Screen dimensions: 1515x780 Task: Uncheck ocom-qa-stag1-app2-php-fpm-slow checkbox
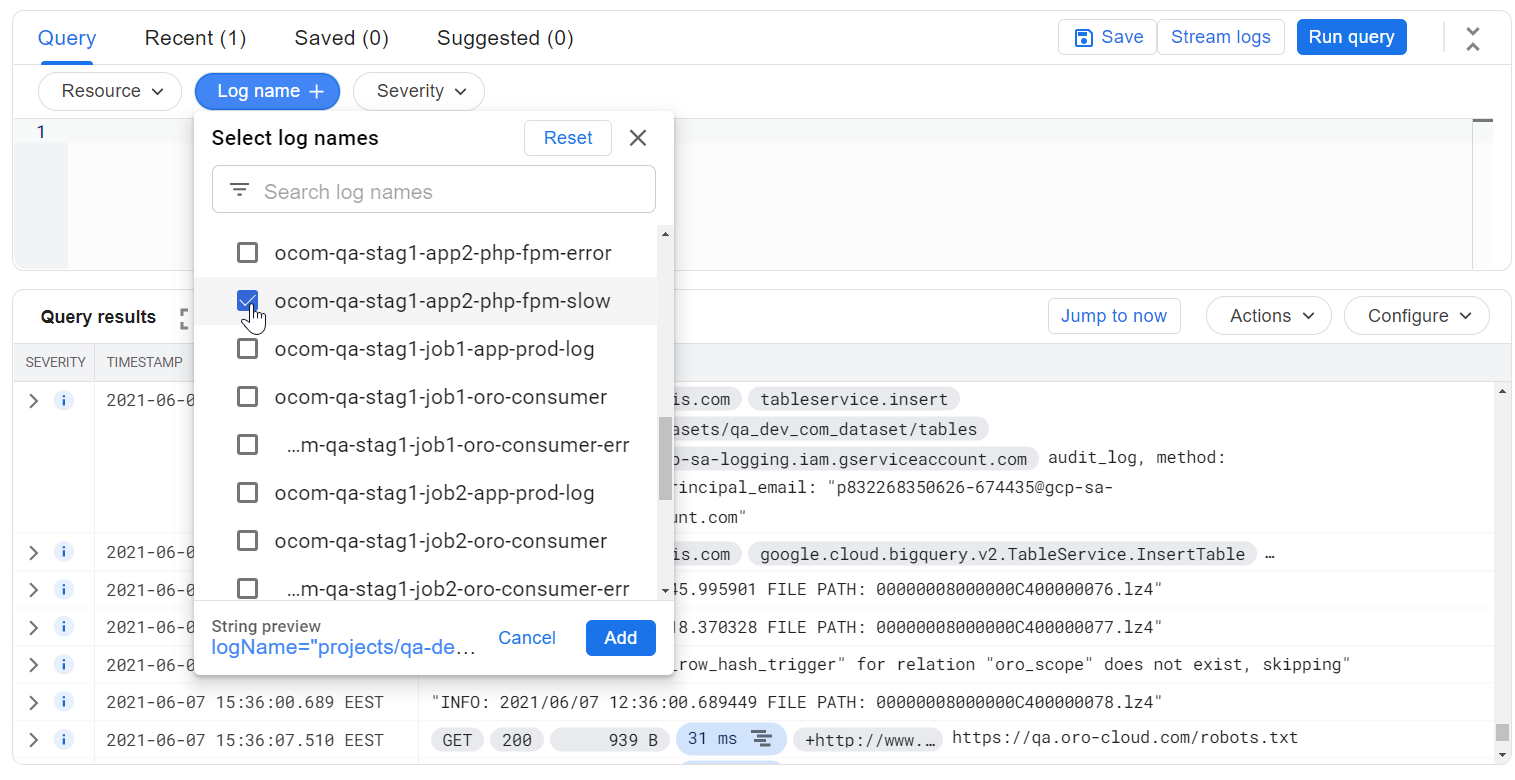tap(247, 301)
